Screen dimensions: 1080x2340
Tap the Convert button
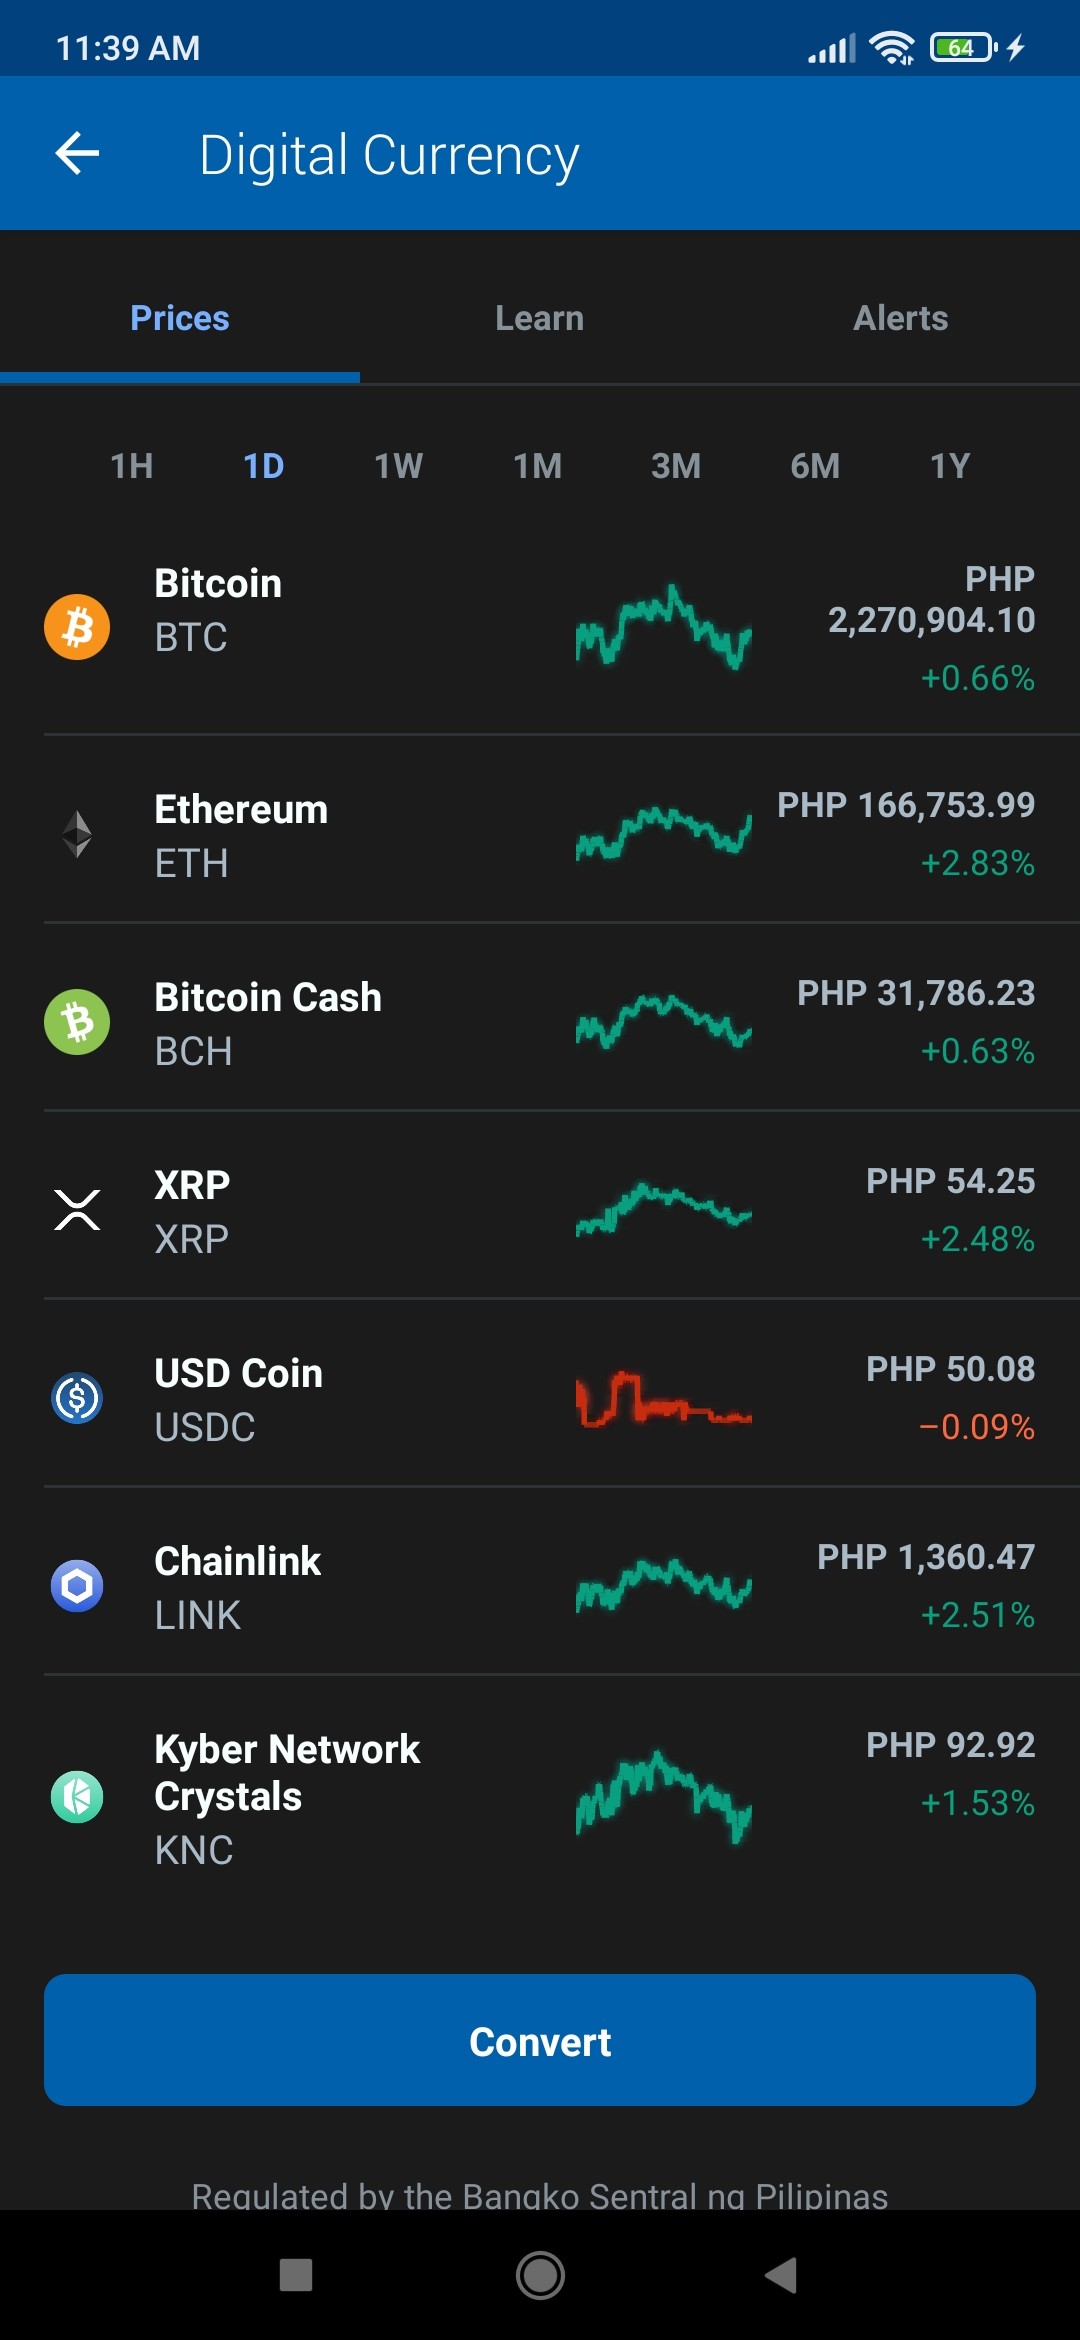pos(540,2040)
